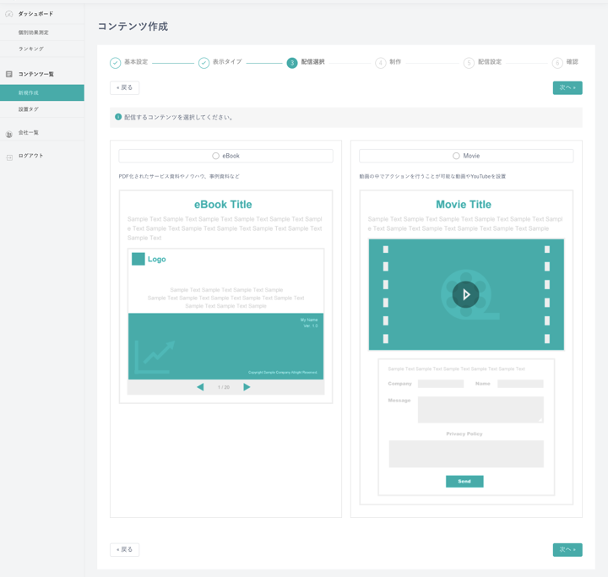Click the eBook Title preview thumbnail
This screenshot has width=608, height=577.
(x=225, y=296)
